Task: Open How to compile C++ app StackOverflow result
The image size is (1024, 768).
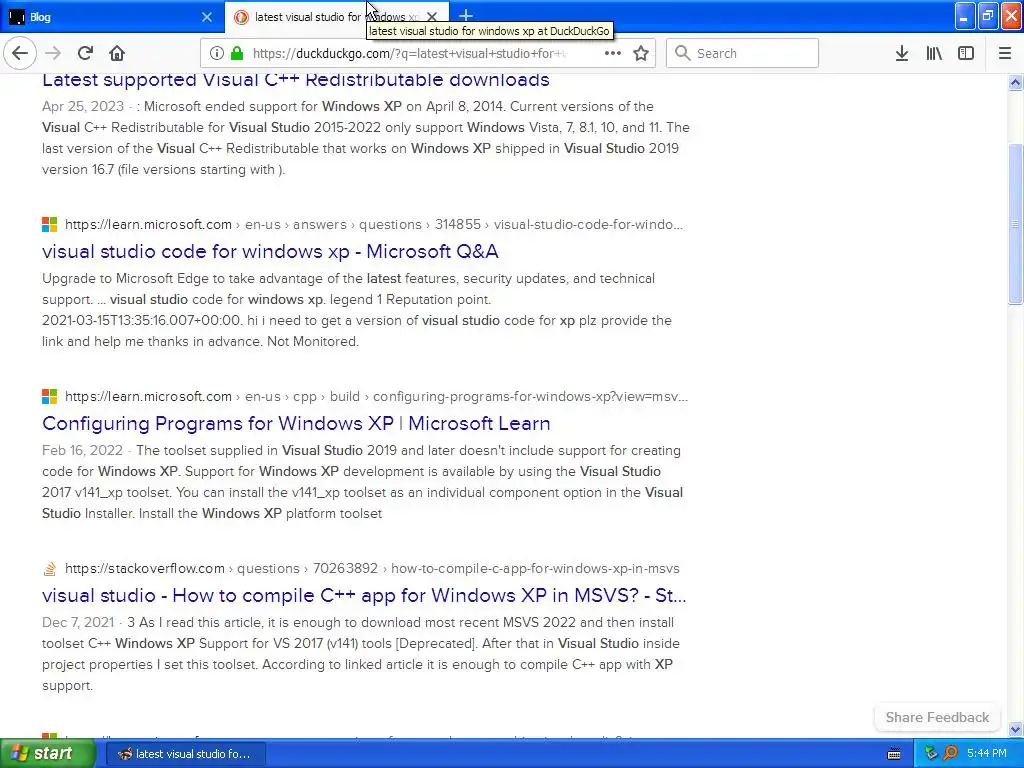Action: [x=364, y=595]
